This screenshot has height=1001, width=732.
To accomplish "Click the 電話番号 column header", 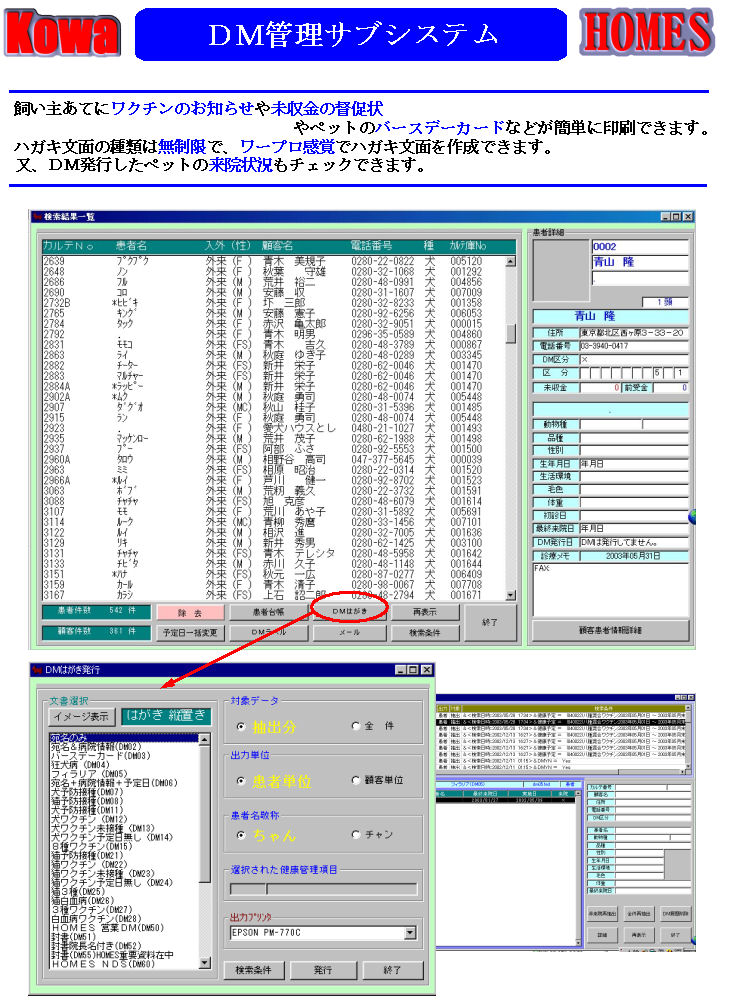I will tap(371, 246).
